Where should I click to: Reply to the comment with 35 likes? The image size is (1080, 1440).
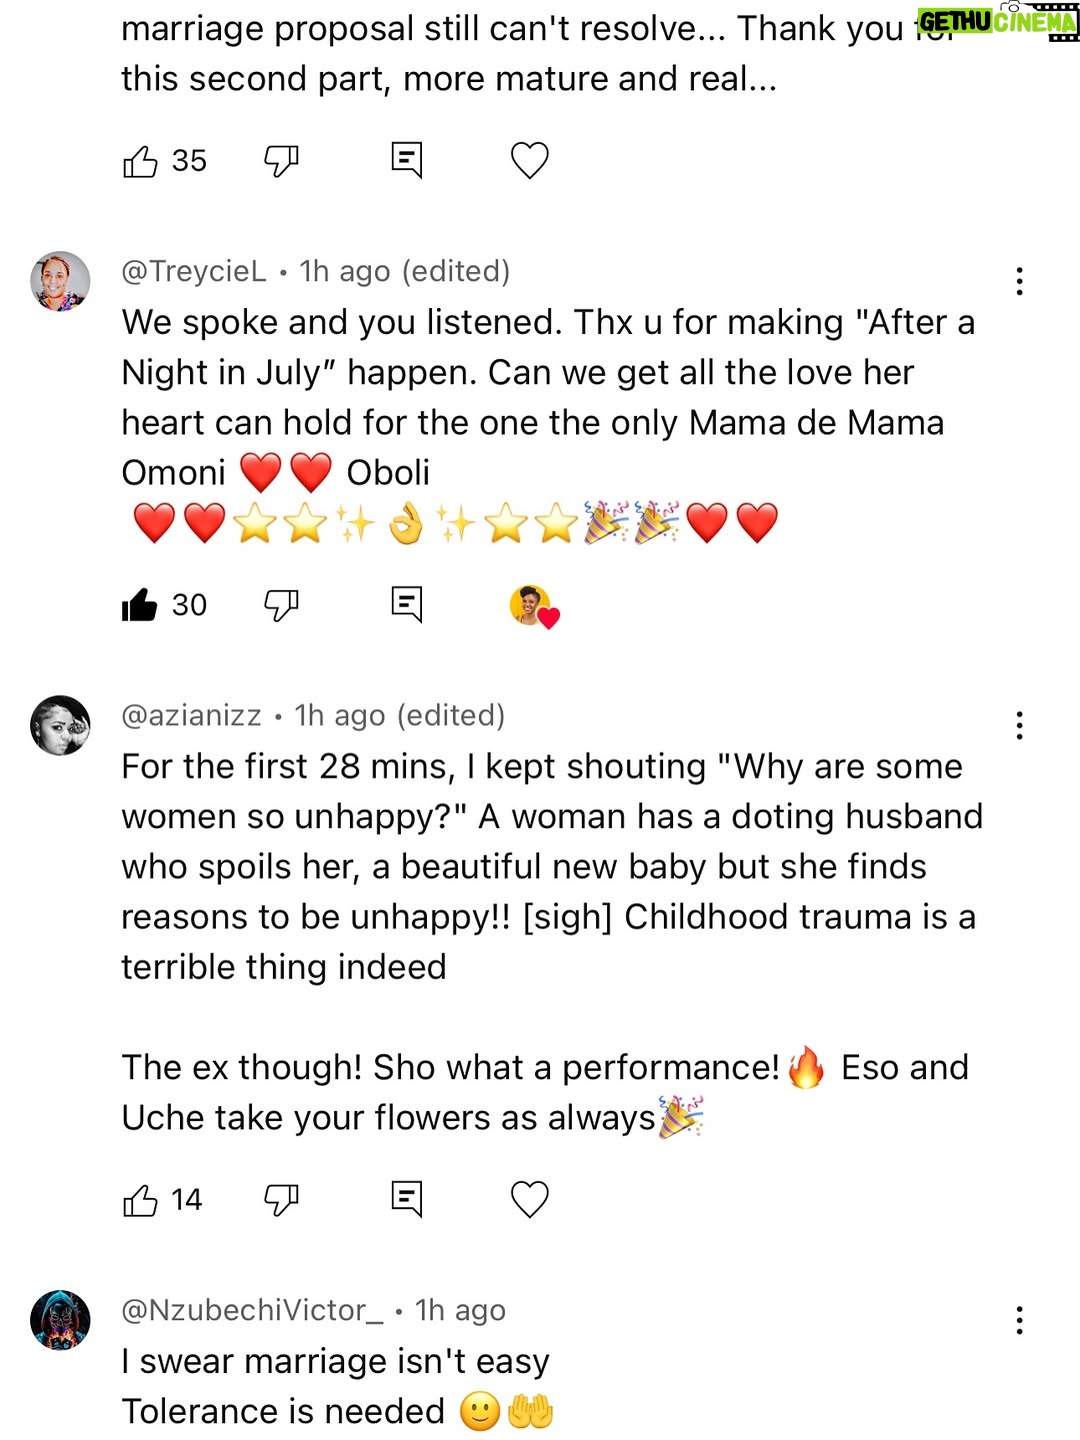click(x=406, y=160)
